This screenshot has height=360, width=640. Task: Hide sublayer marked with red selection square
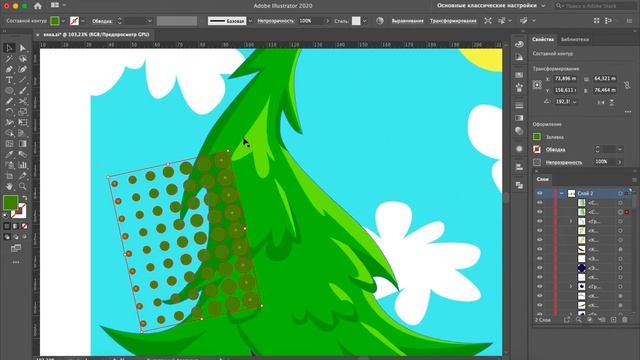[540, 212]
